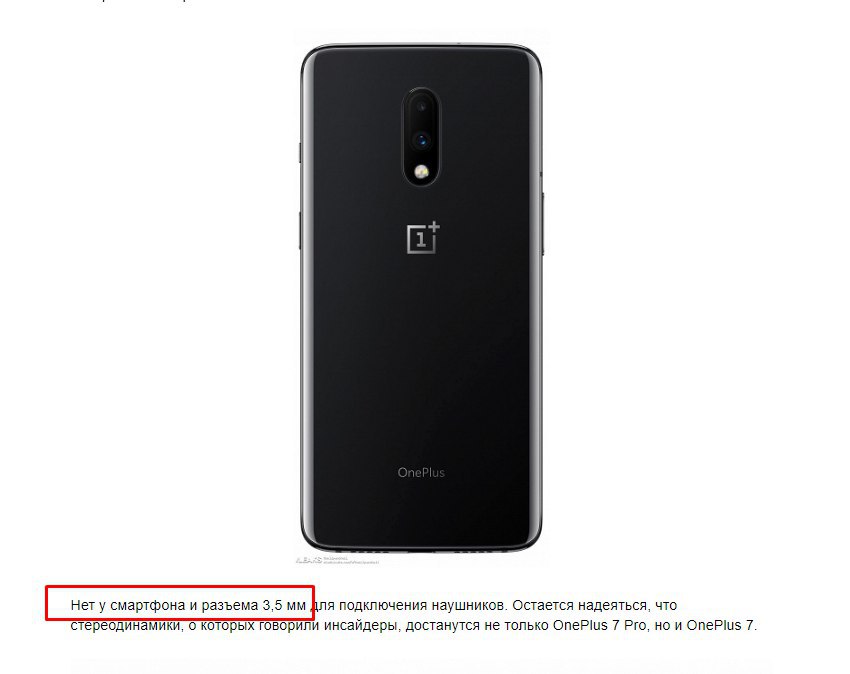This screenshot has width=850, height=674.
Task: Click the blurred text line at page bottom
Action: click(x=420, y=666)
